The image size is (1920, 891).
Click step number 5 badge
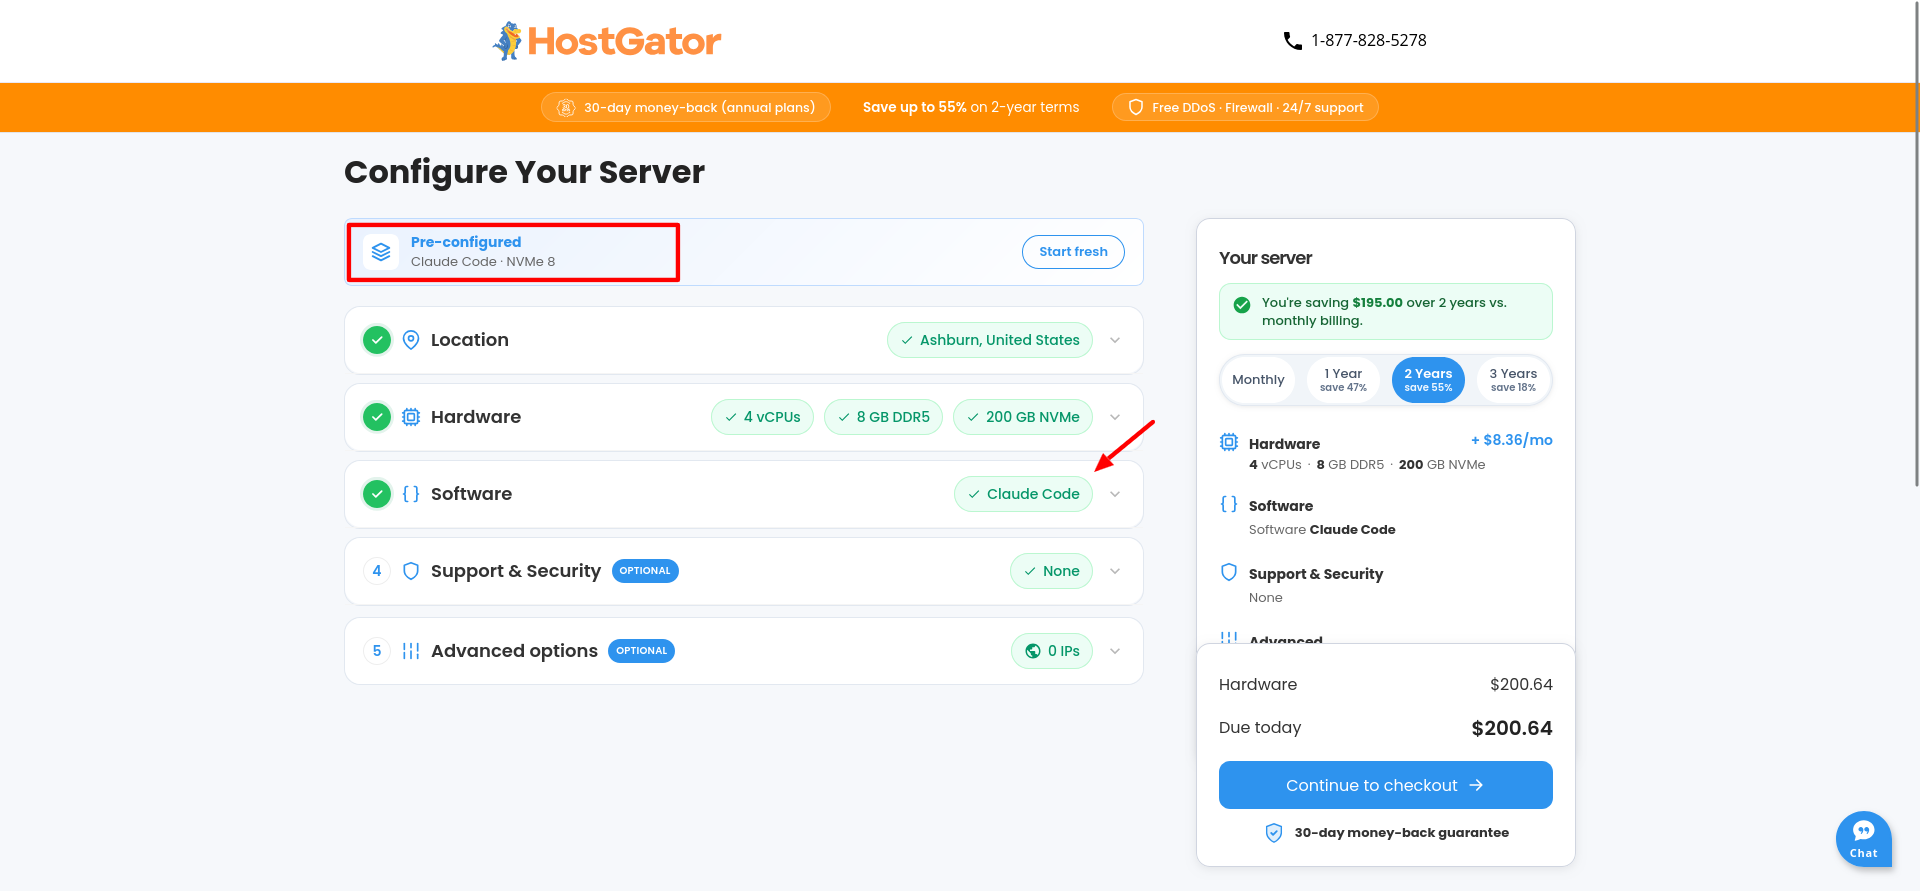pos(377,651)
